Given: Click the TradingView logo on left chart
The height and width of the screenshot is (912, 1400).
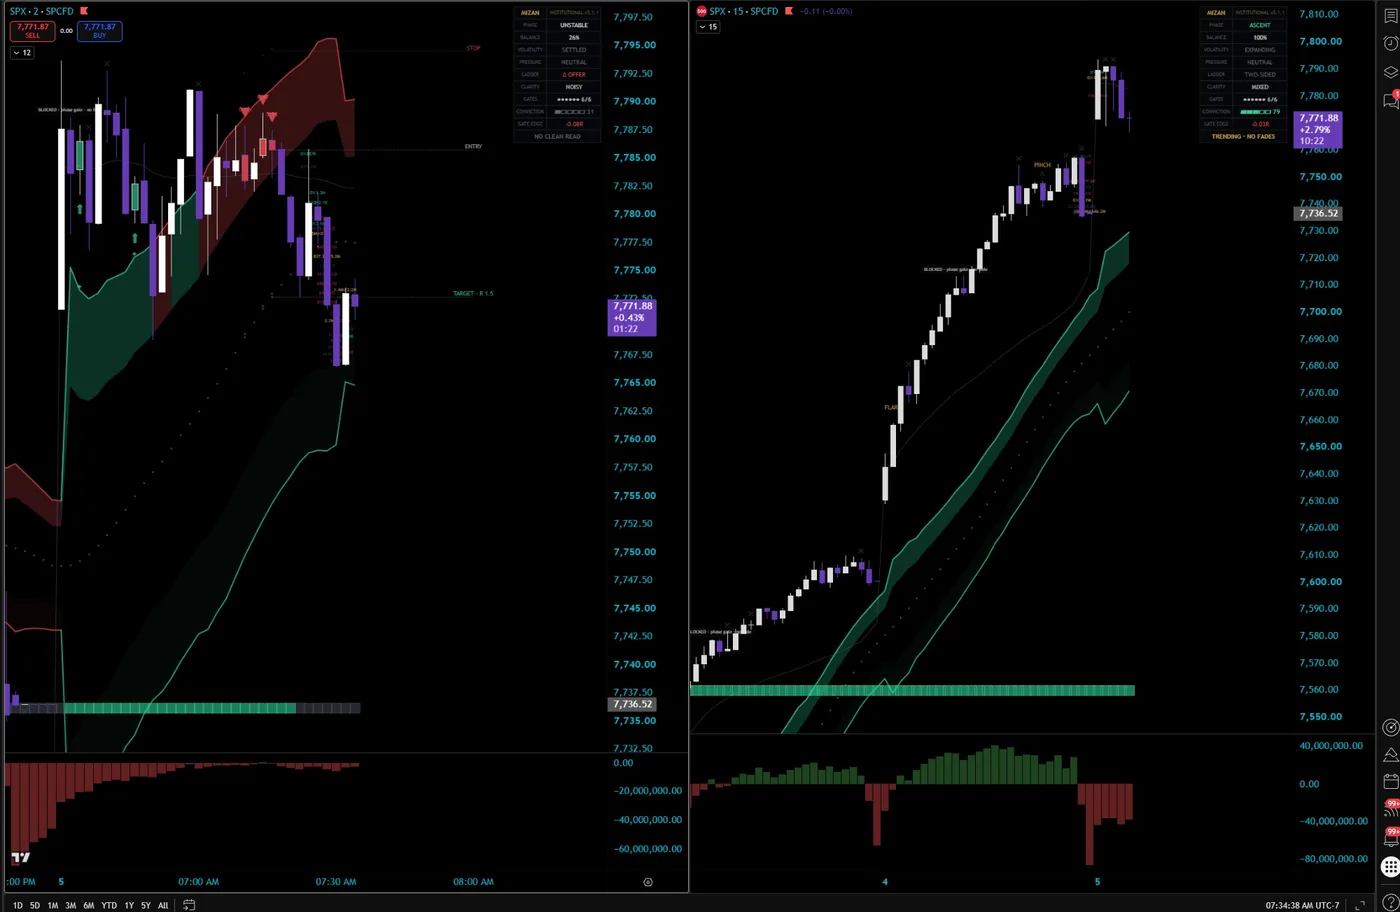Looking at the screenshot, I should pyautogui.click(x=20, y=858).
